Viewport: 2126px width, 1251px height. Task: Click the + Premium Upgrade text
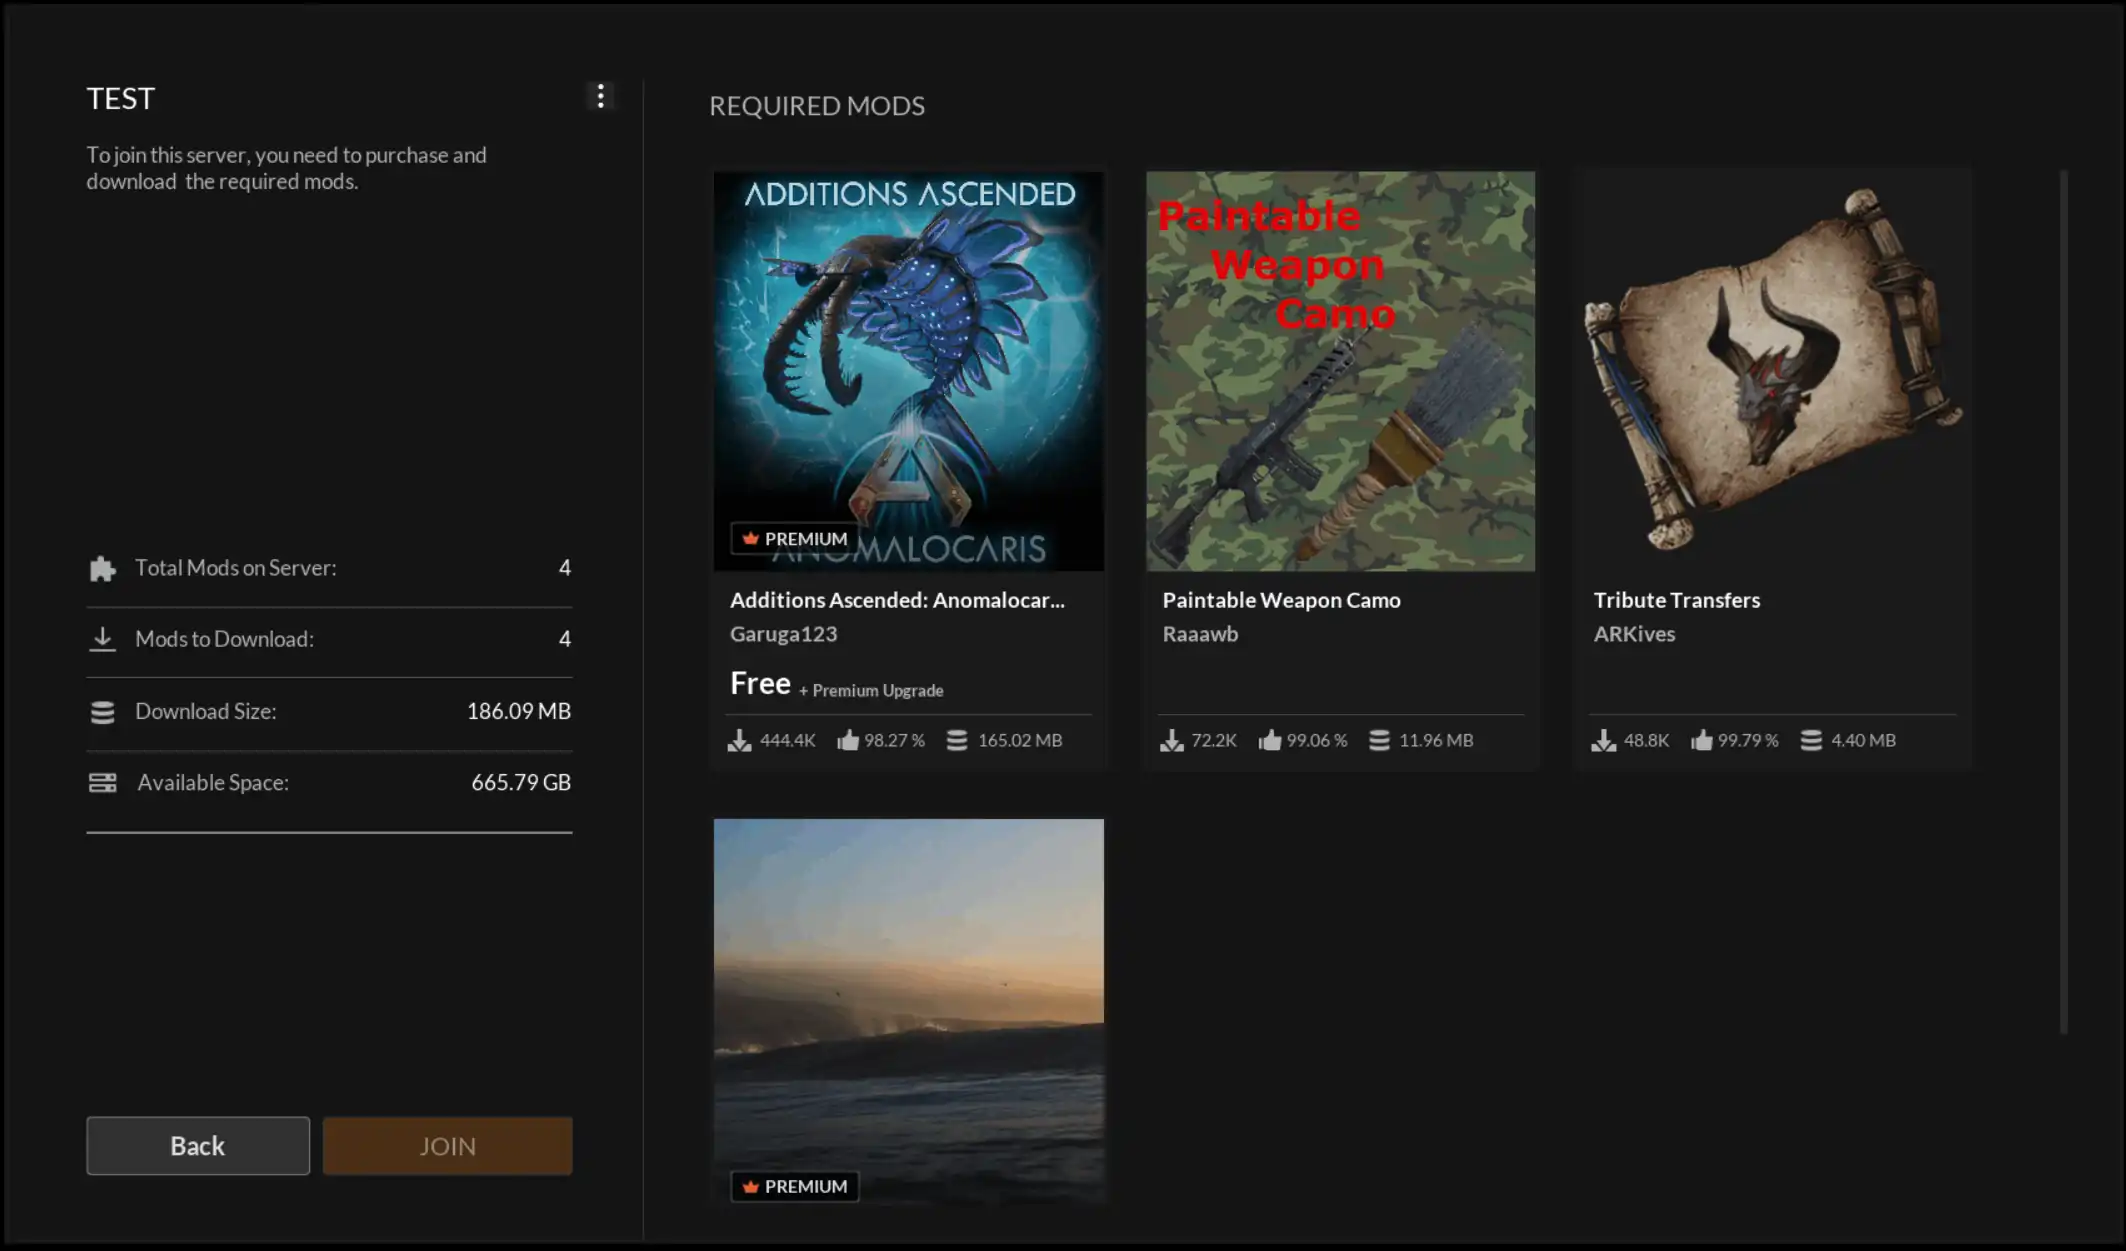[x=871, y=690]
